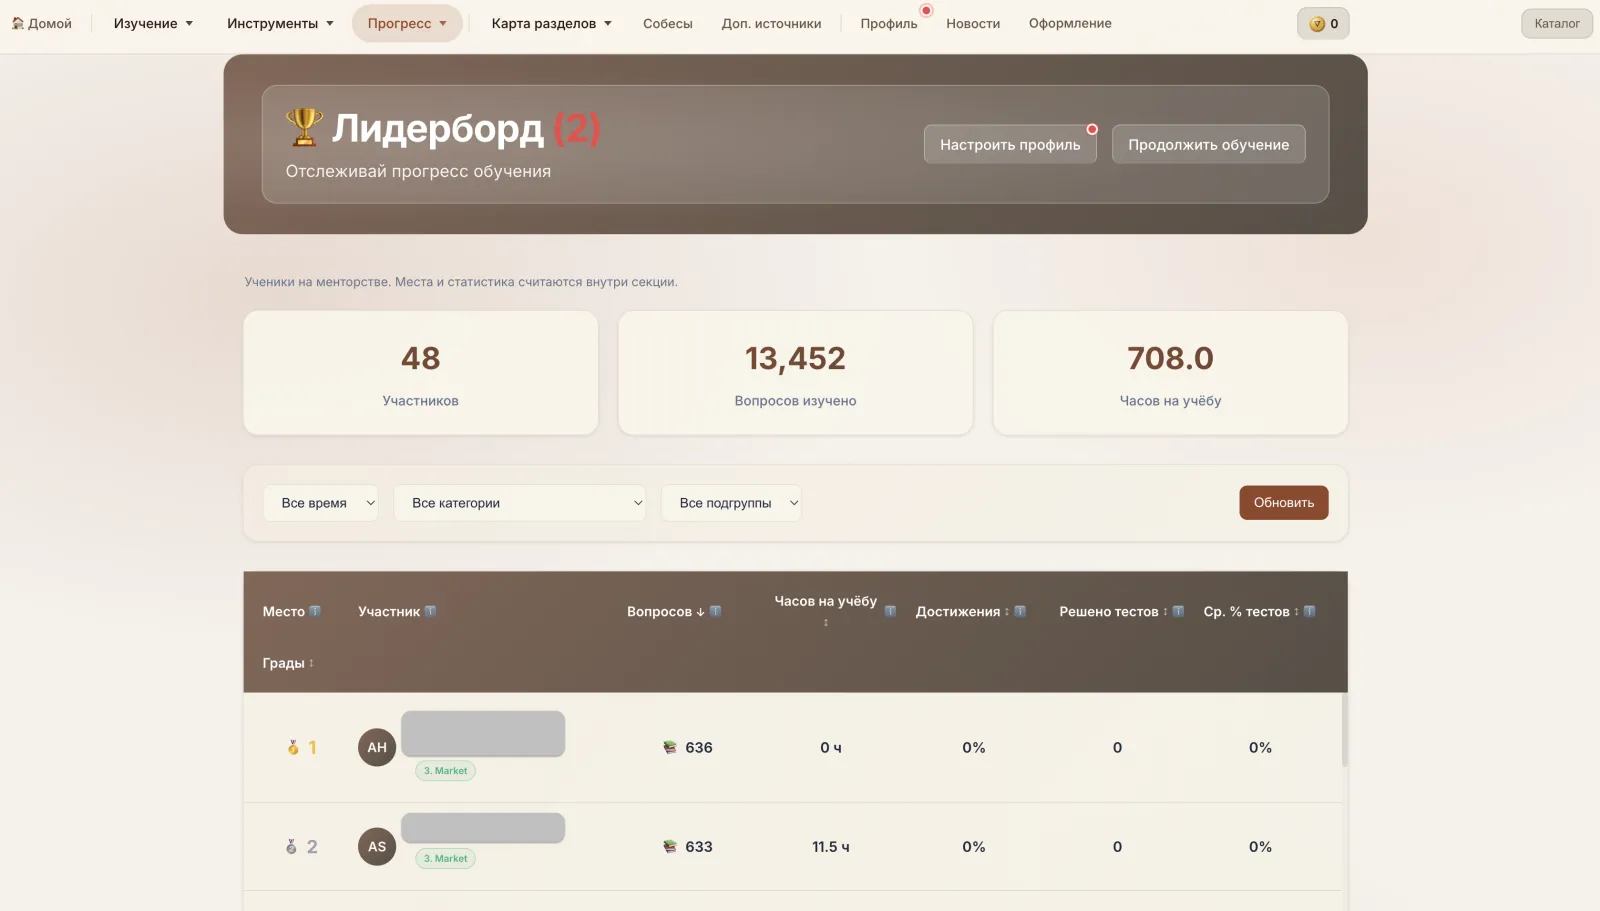Viewport: 1600px width, 911px height.
Task: Click the trophy icon beside Лидерборд heading
Action: [x=304, y=127]
